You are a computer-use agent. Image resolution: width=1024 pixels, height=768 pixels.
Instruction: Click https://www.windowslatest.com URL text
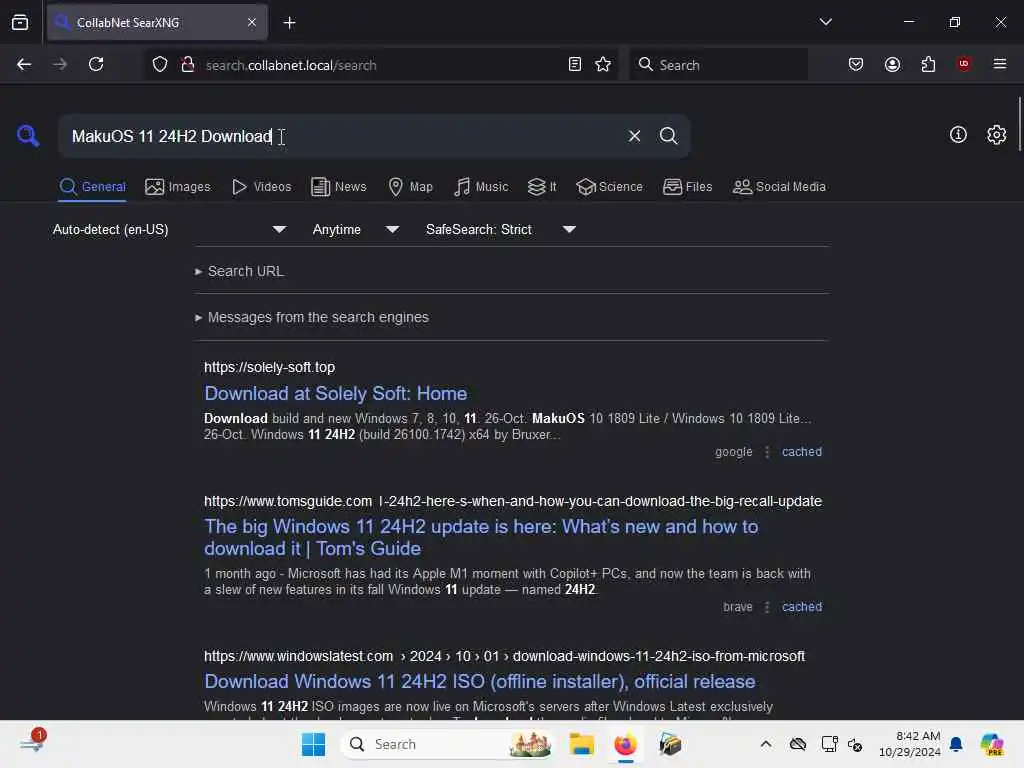pos(298,656)
